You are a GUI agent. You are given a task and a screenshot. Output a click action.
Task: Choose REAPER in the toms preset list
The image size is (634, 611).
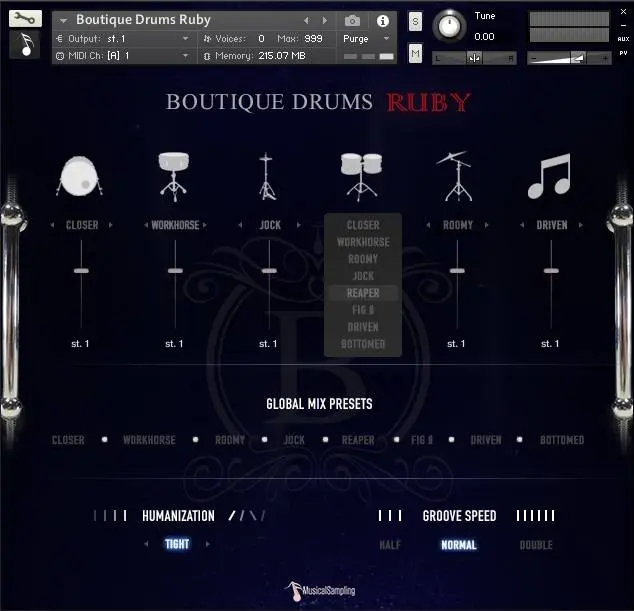click(x=363, y=293)
